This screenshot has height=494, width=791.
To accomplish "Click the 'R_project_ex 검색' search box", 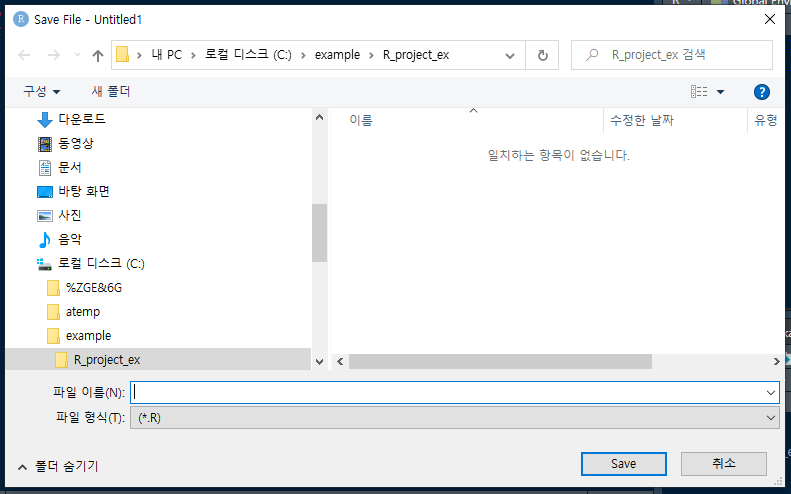I will click(671, 55).
